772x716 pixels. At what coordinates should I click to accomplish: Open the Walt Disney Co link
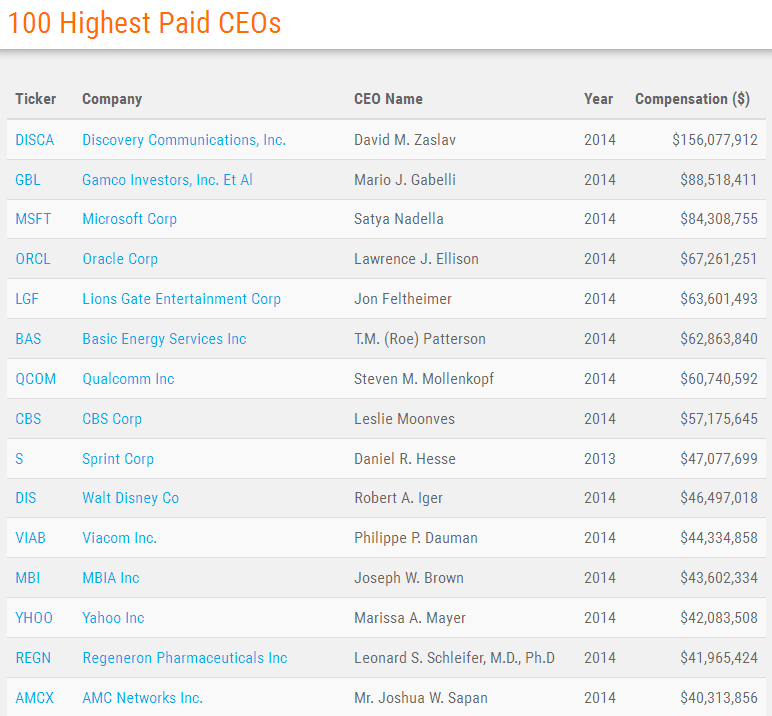[x=130, y=498]
